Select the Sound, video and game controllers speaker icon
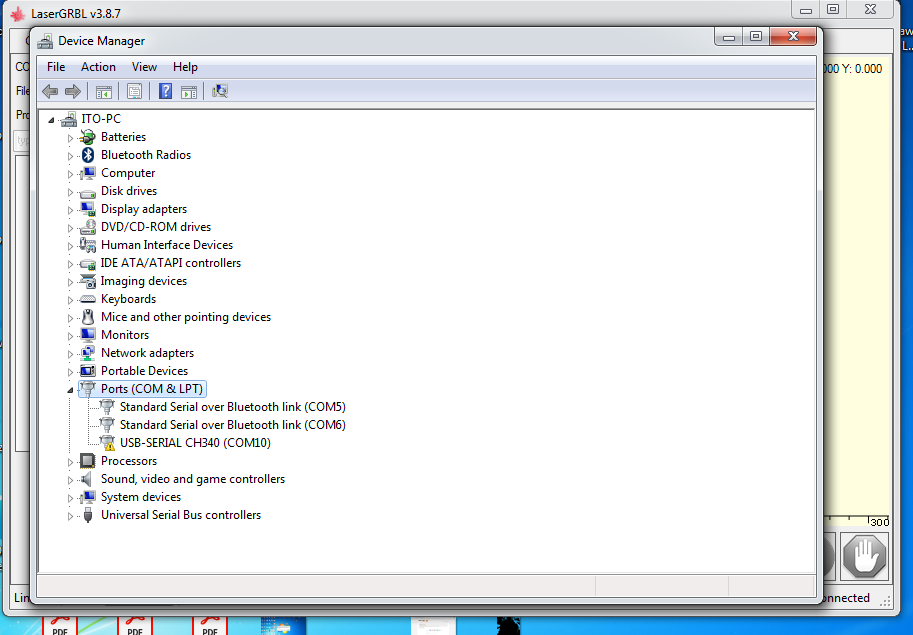 point(87,479)
